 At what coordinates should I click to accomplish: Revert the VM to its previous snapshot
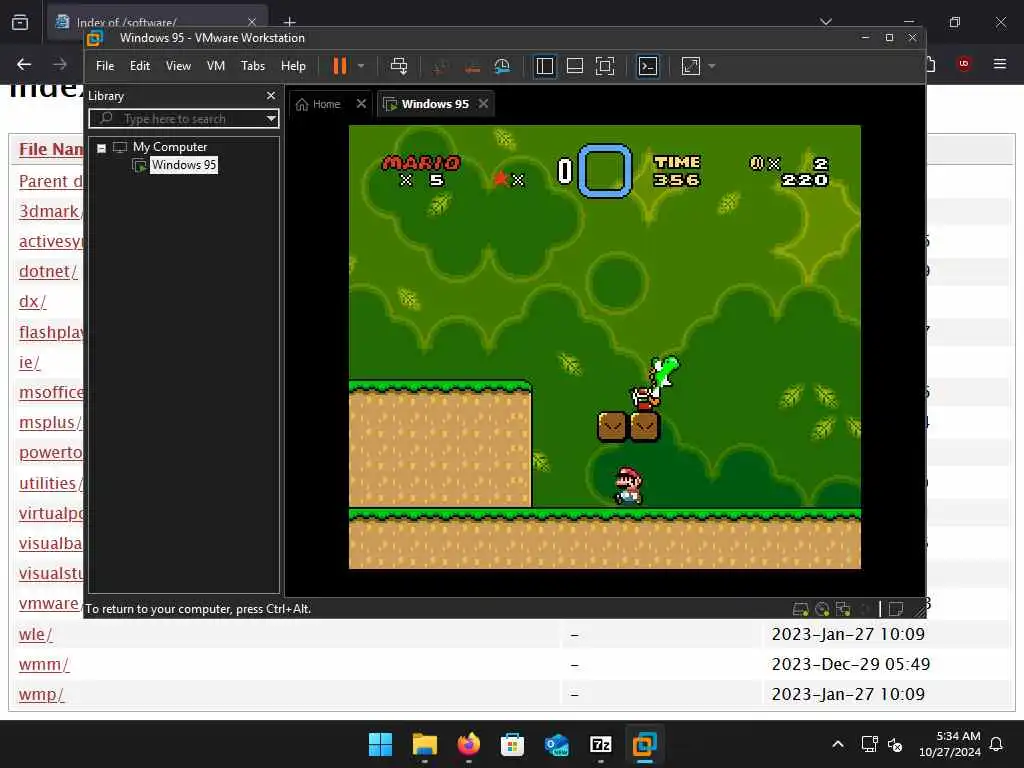[472, 66]
